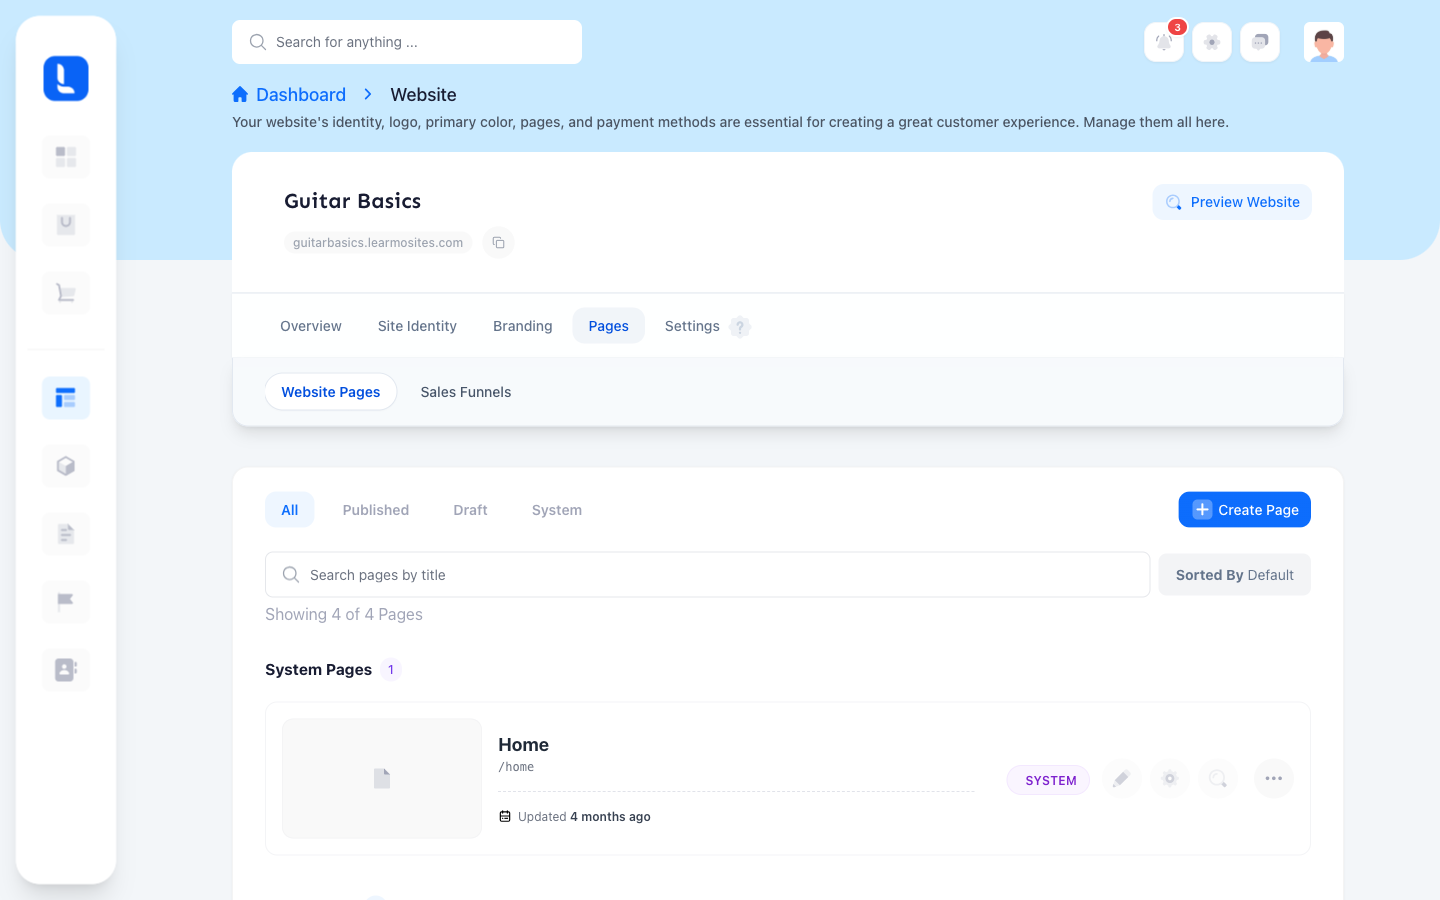Open the contacts book sidebar icon
The width and height of the screenshot is (1440, 900).
[x=66, y=670]
